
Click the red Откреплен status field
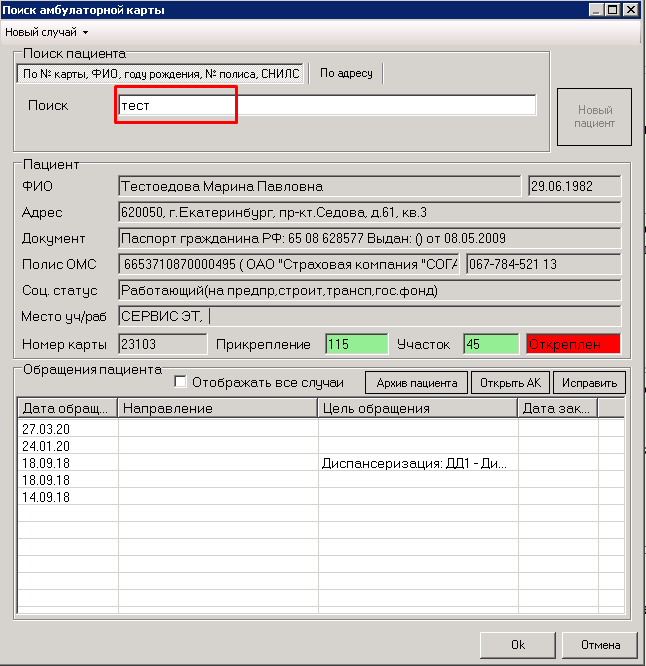(x=573, y=344)
